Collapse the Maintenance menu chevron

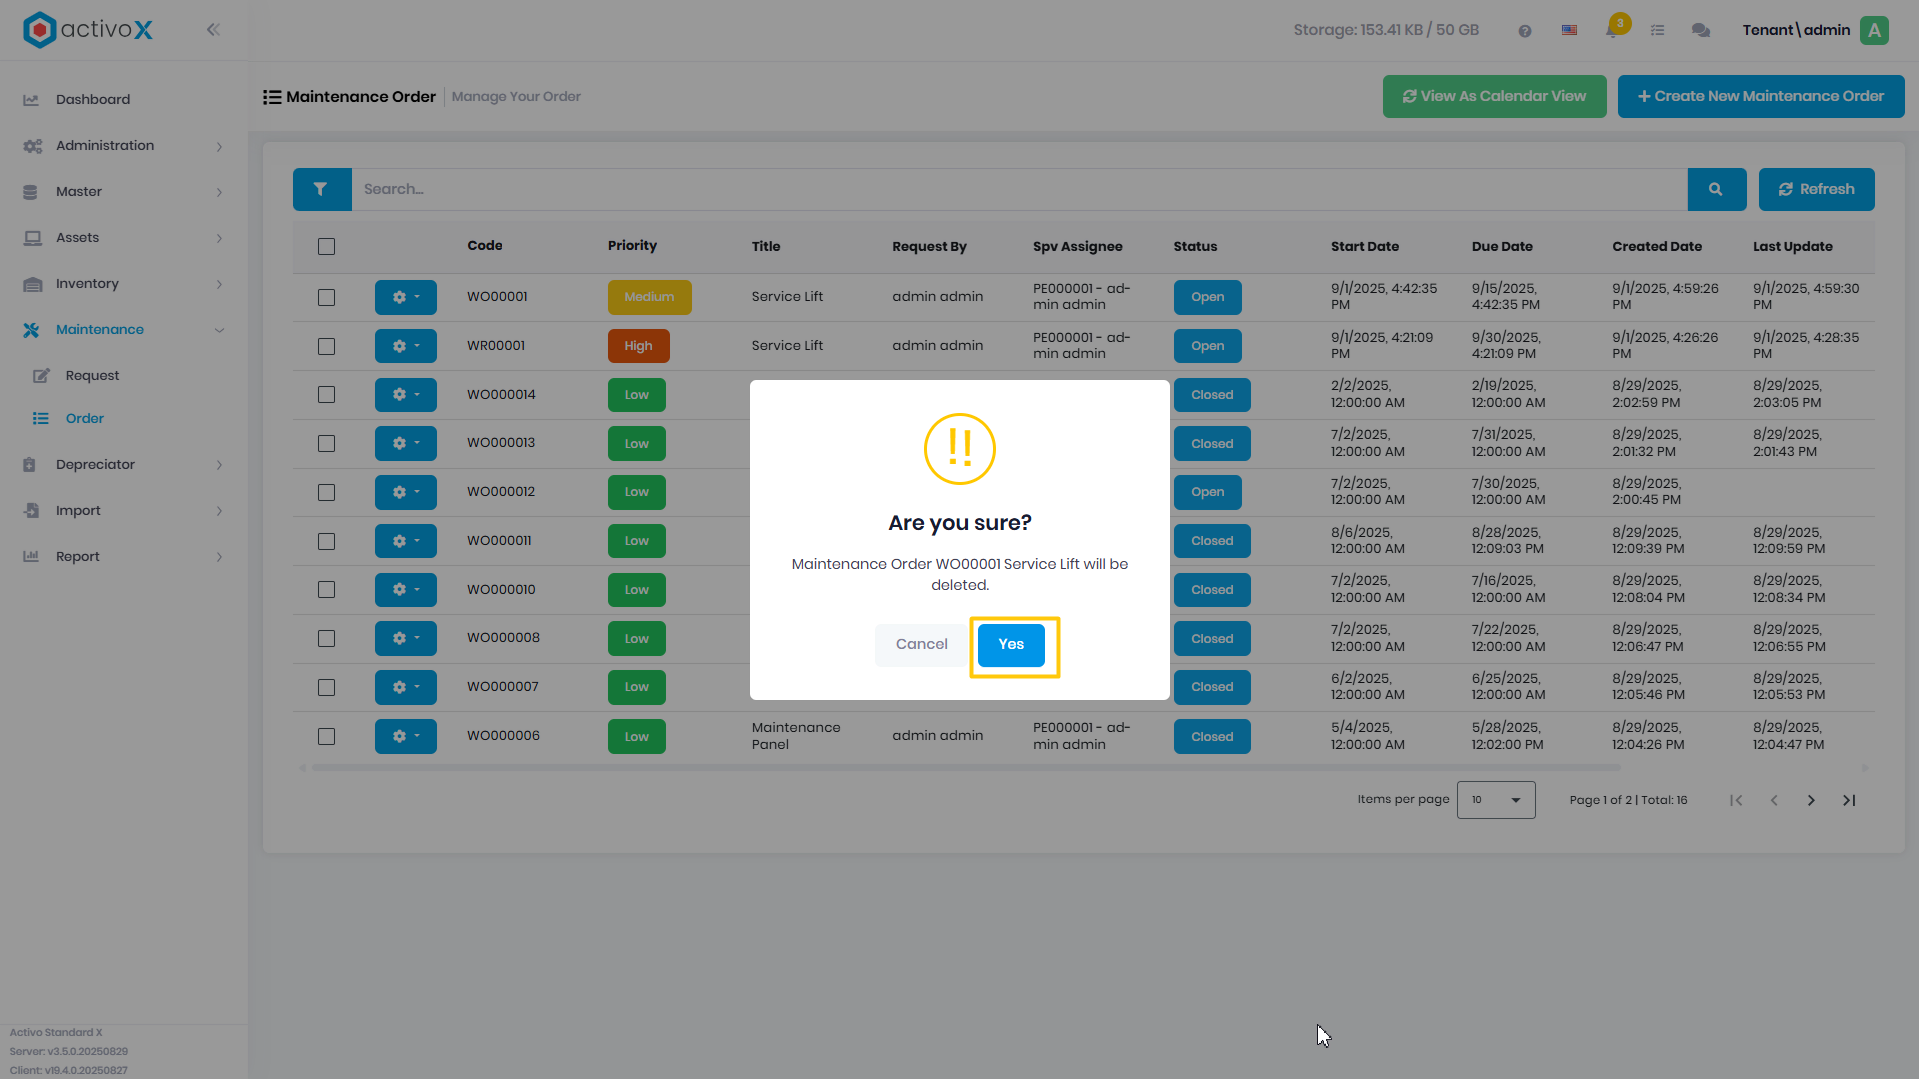(219, 330)
